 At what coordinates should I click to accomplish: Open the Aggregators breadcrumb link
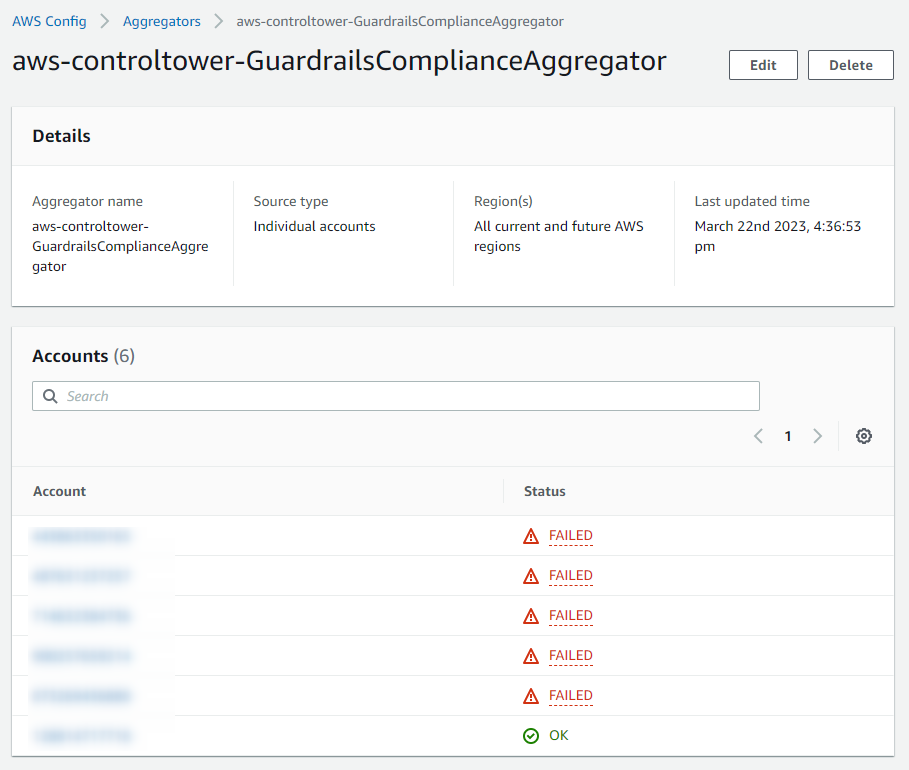point(162,21)
